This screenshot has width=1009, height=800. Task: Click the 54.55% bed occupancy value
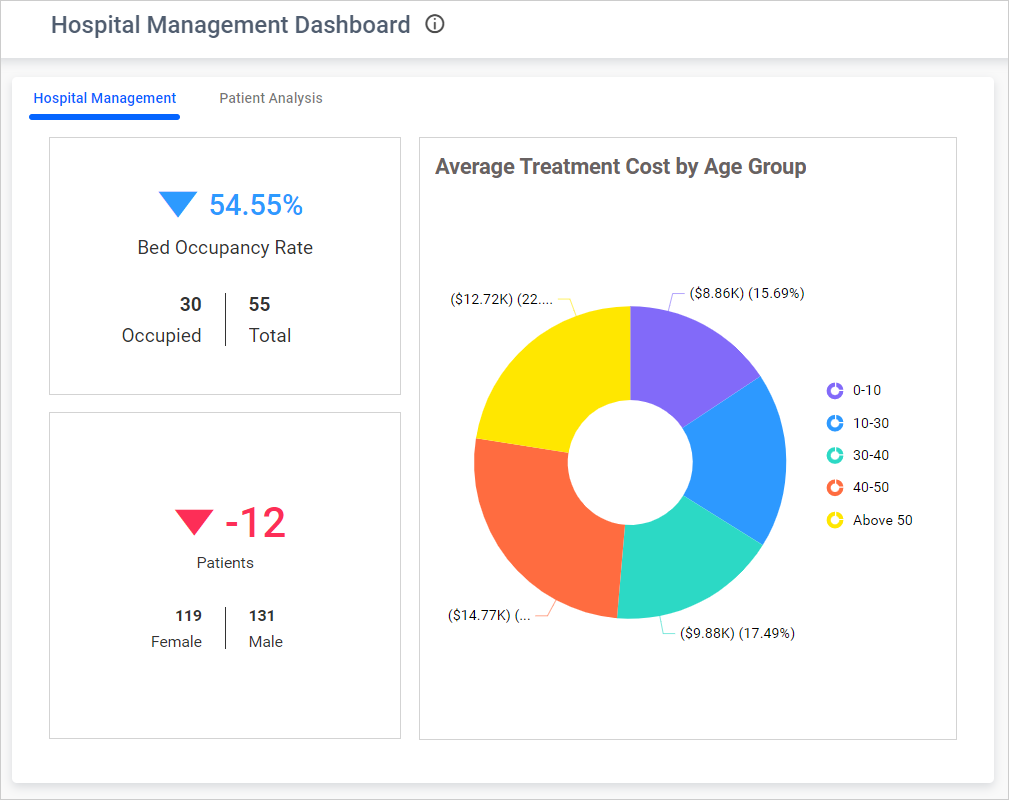point(255,205)
